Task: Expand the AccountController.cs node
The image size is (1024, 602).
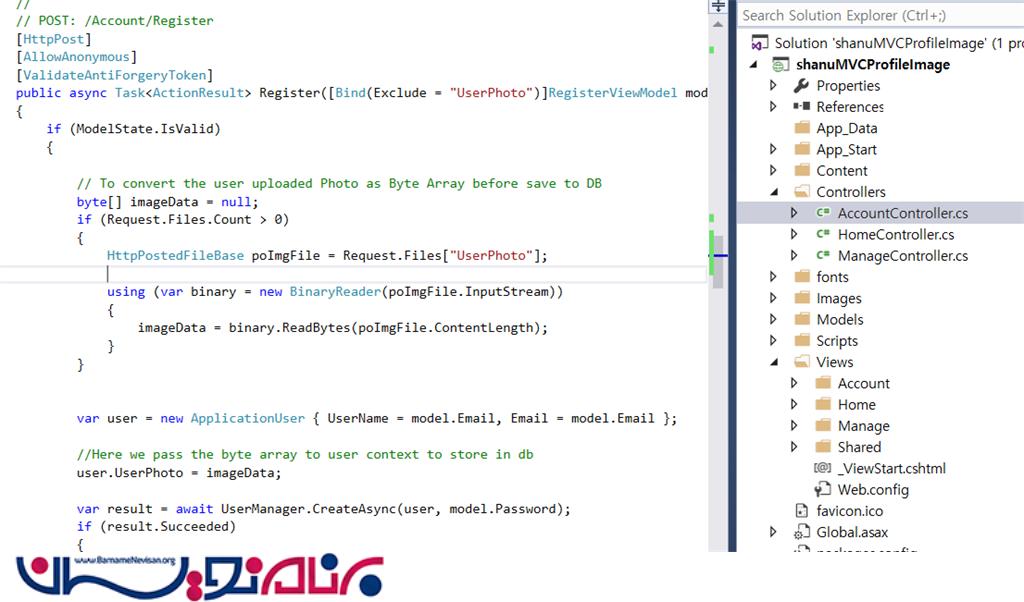Action: point(794,213)
